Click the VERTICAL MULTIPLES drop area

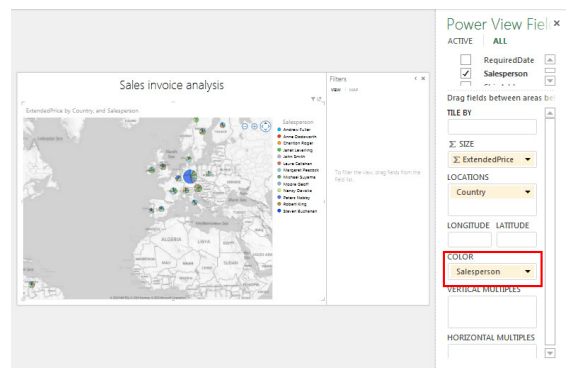click(492, 311)
